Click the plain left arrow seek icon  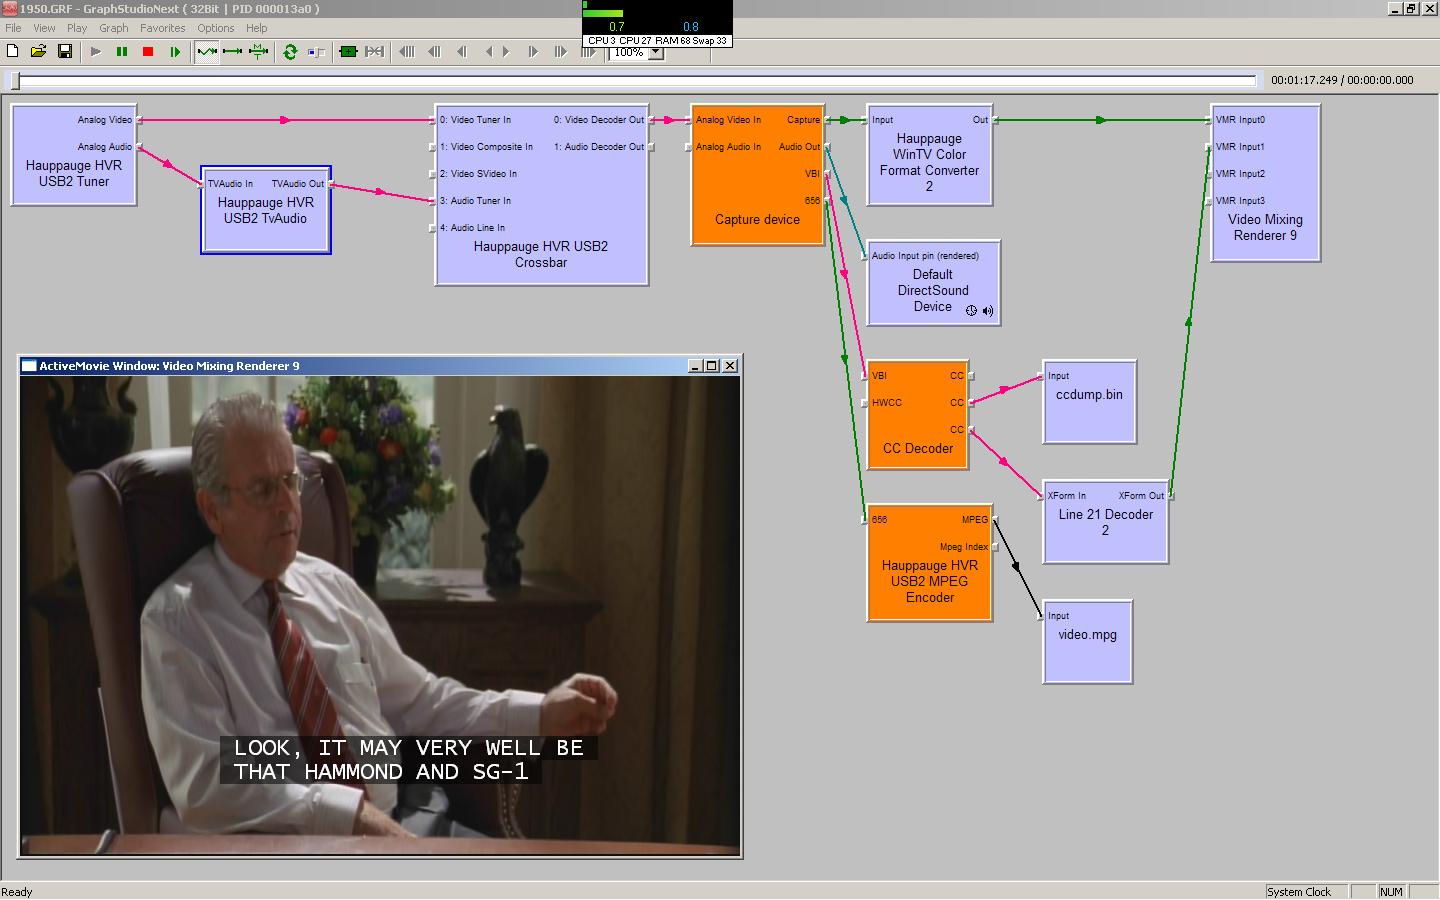tap(488, 51)
